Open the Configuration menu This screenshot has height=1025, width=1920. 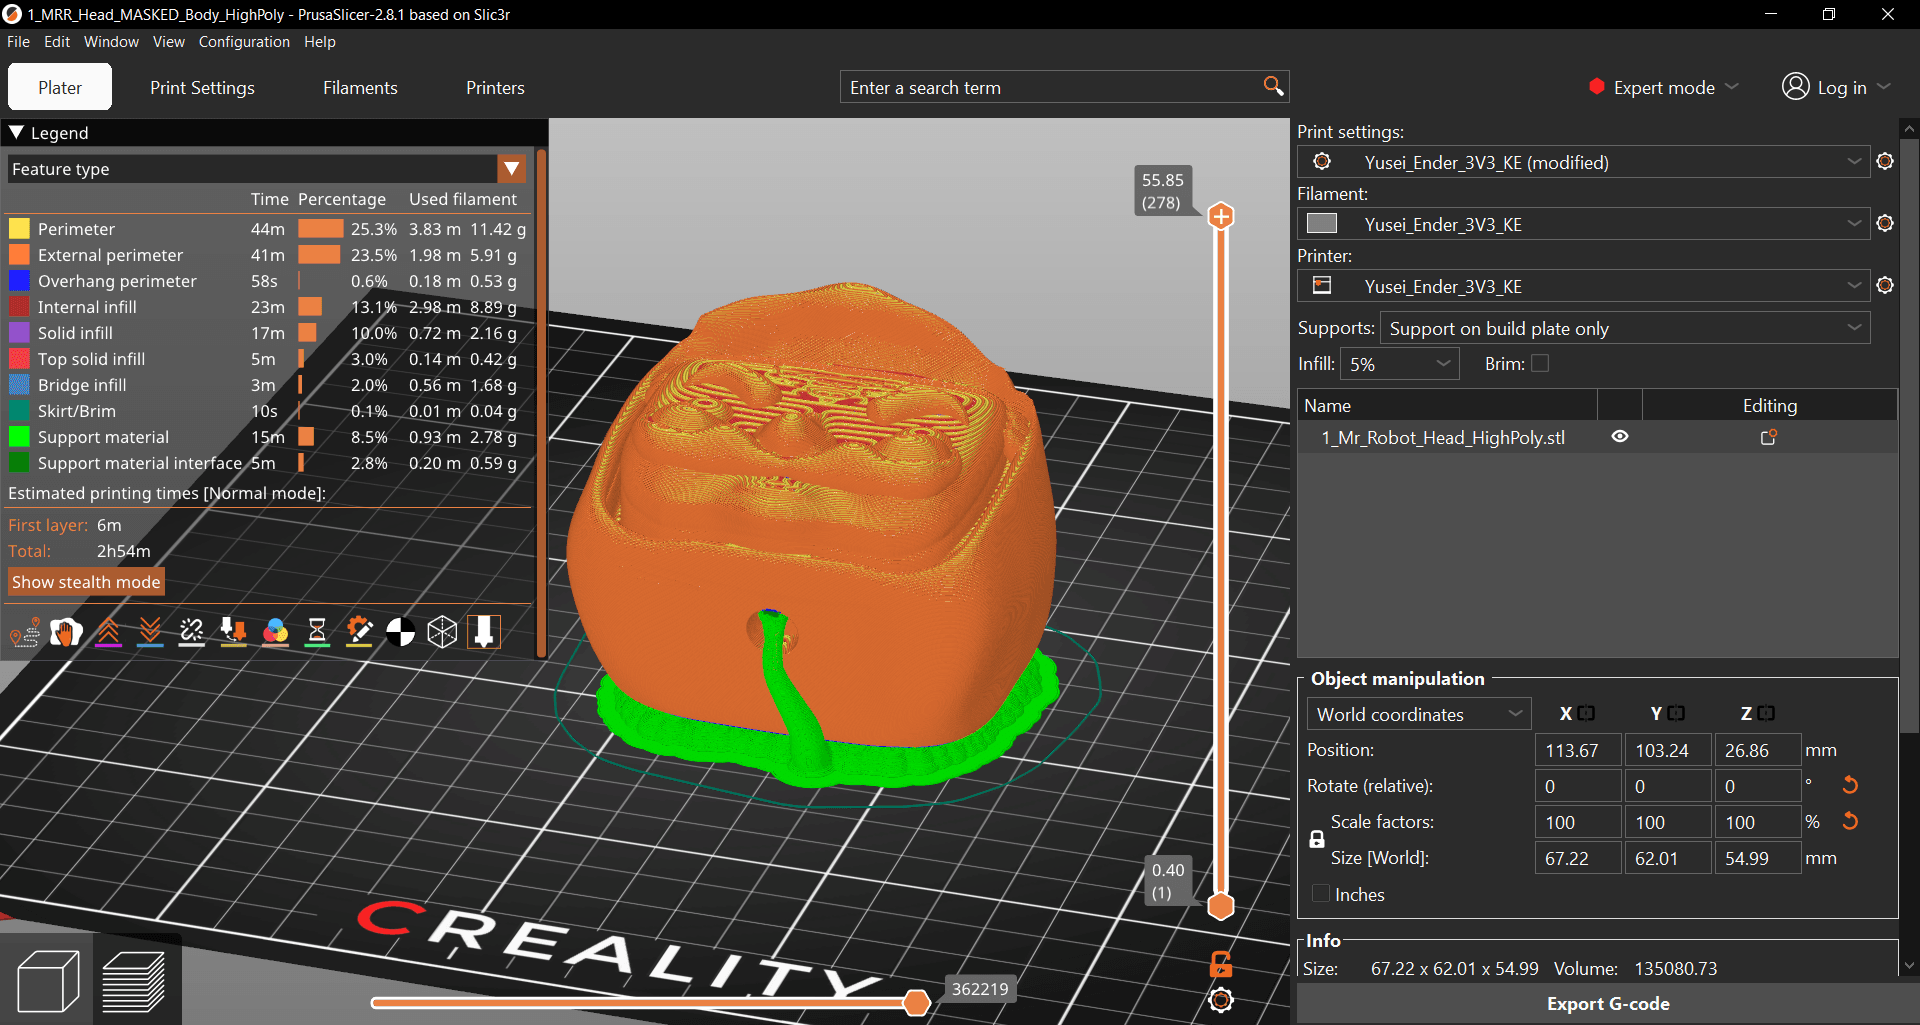(x=244, y=42)
